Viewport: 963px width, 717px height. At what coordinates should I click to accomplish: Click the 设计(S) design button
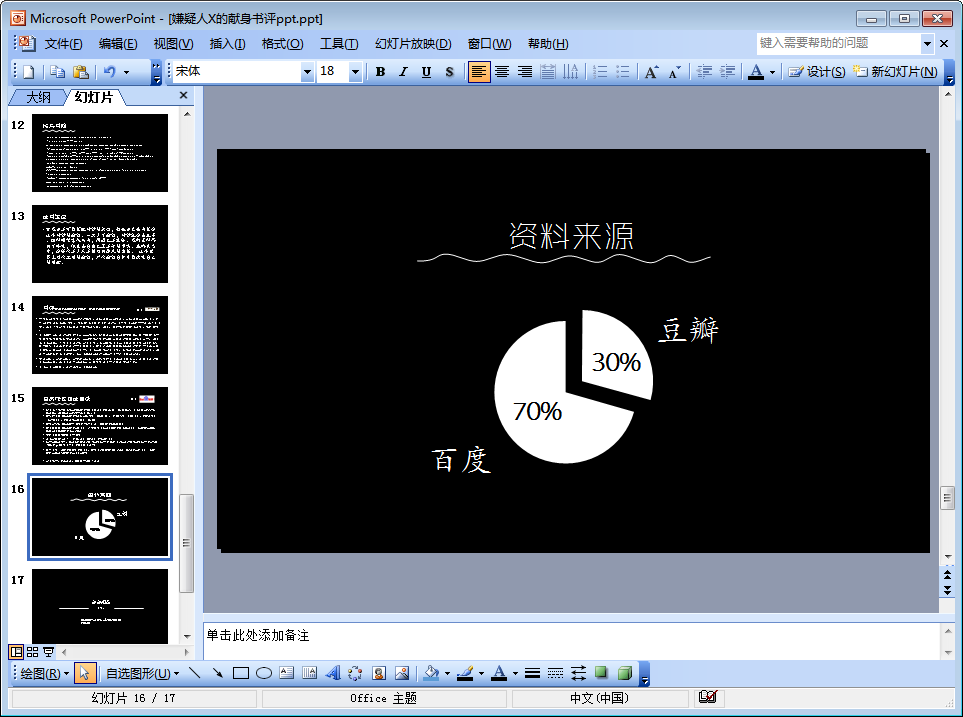tap(817, 72)
